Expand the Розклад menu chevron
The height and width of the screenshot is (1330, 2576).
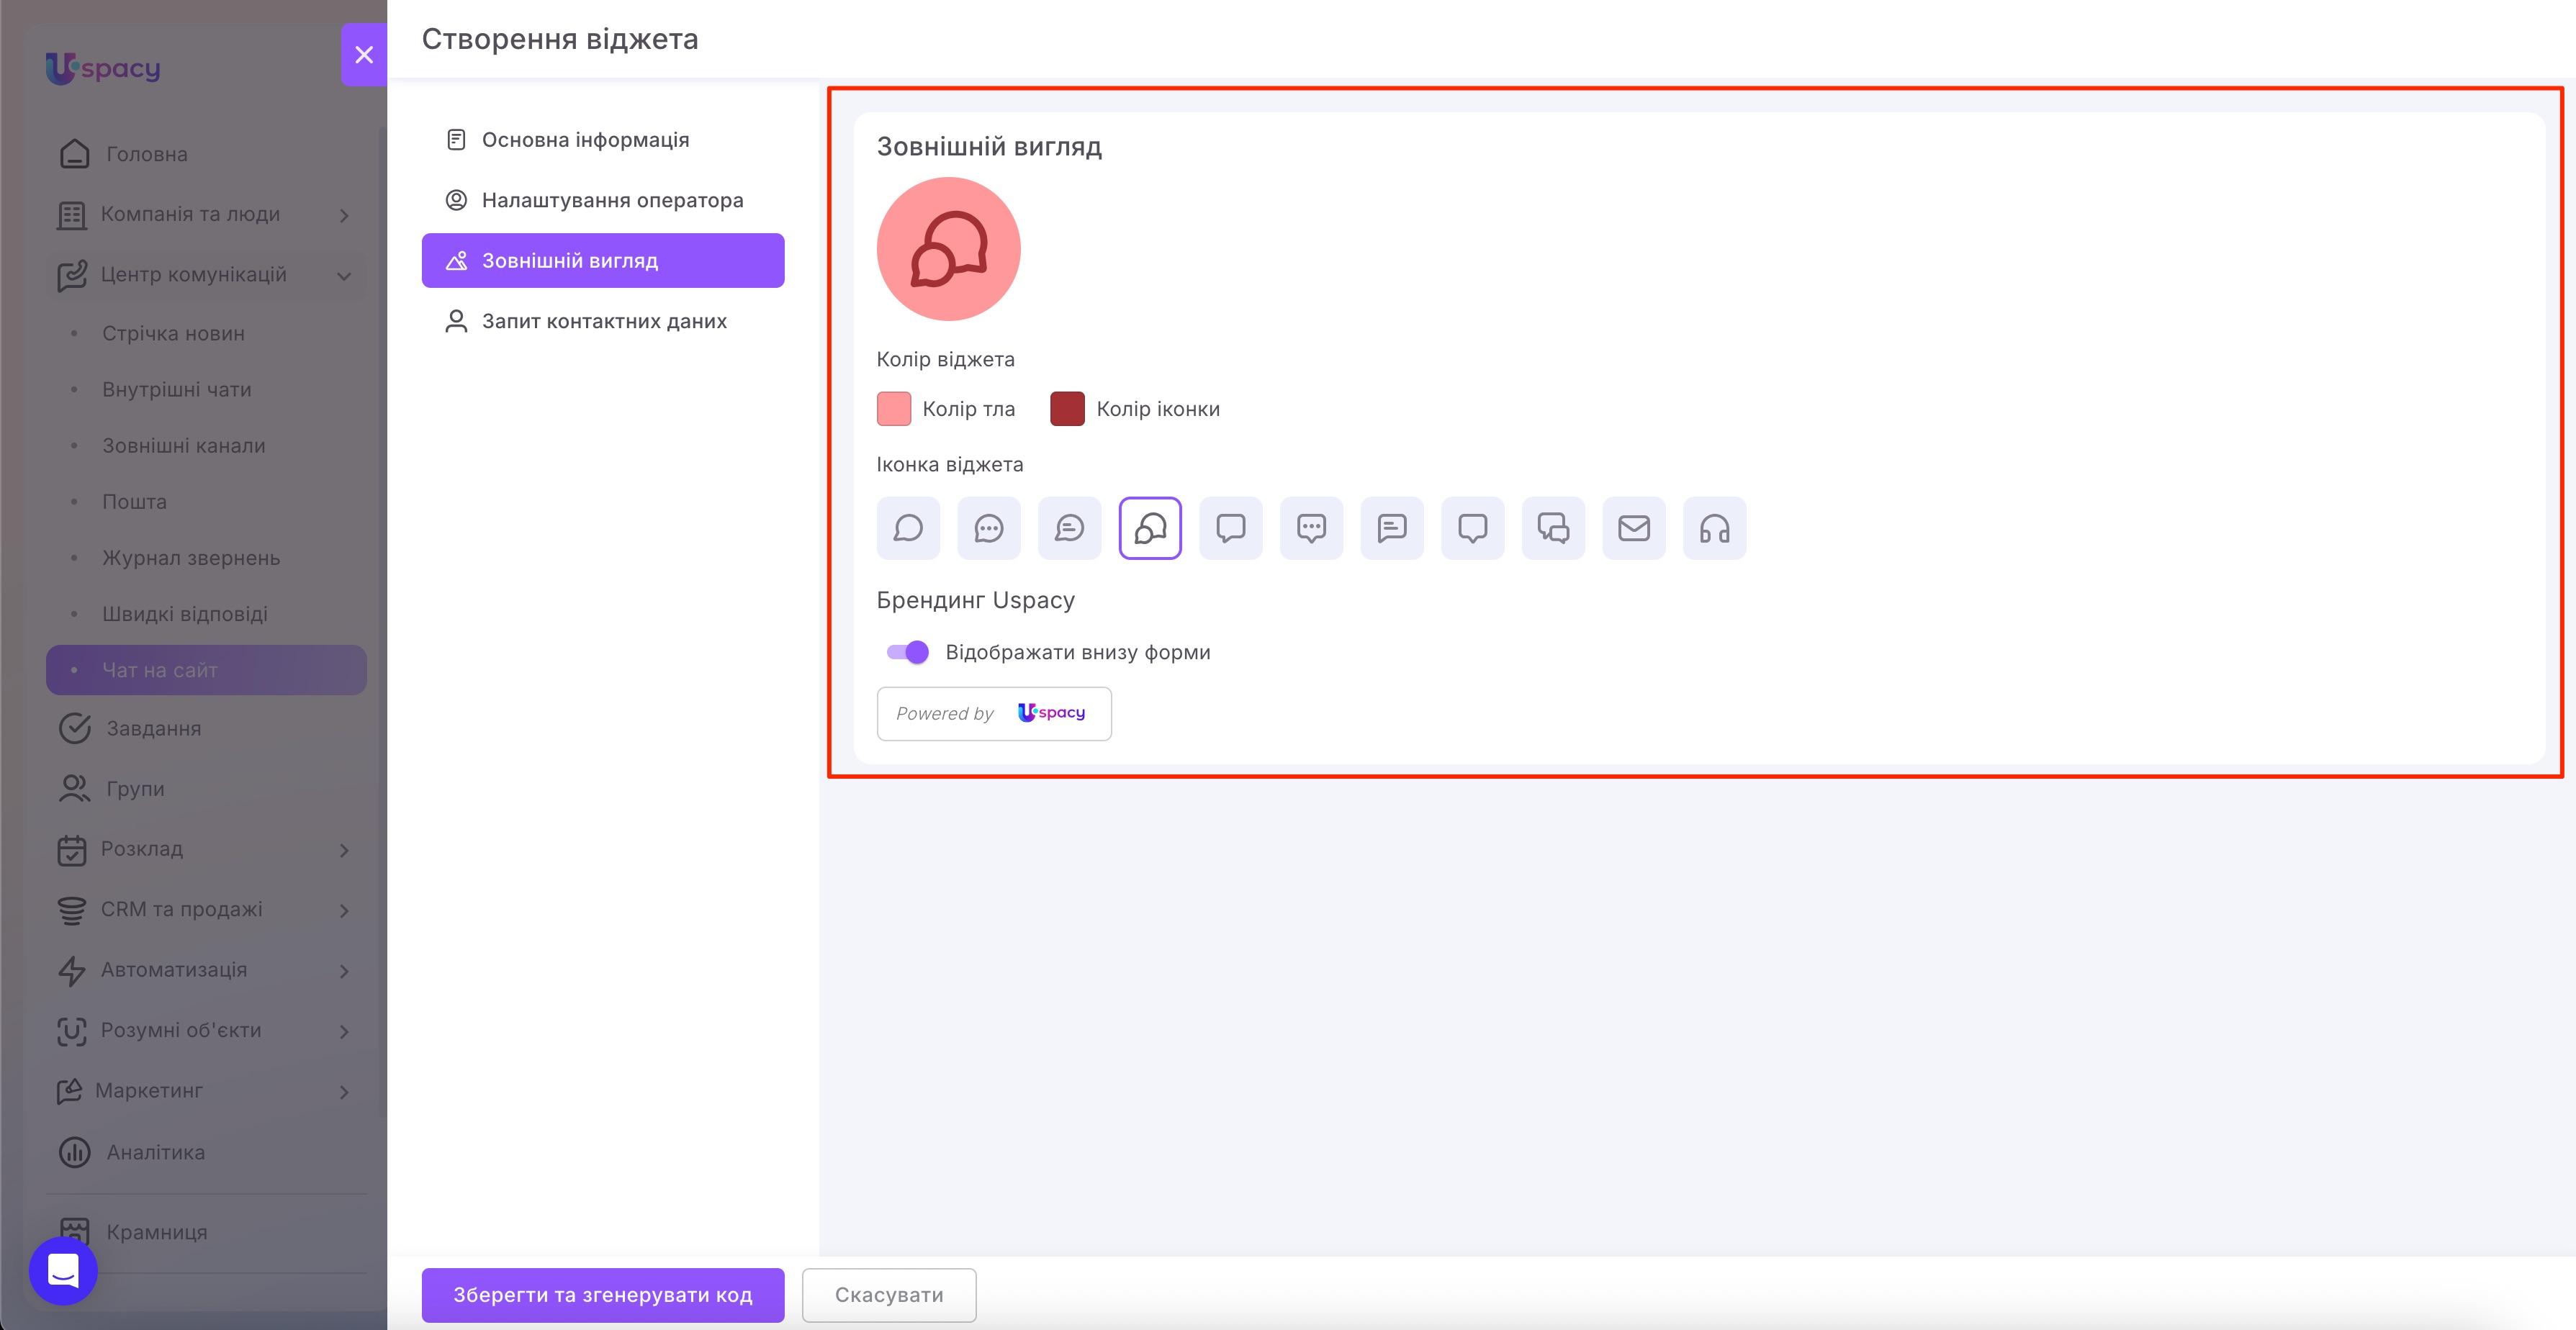point(344,850)
